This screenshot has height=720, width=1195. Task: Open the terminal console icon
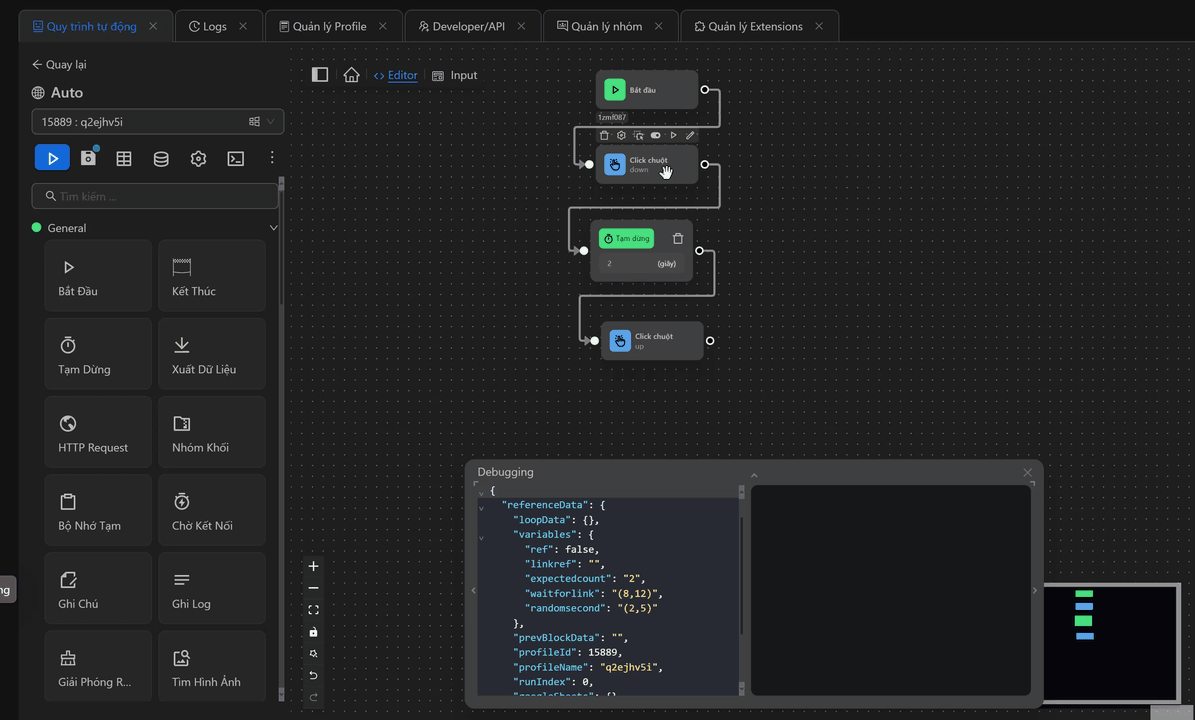pyautogui.click(x=236, y=158)
